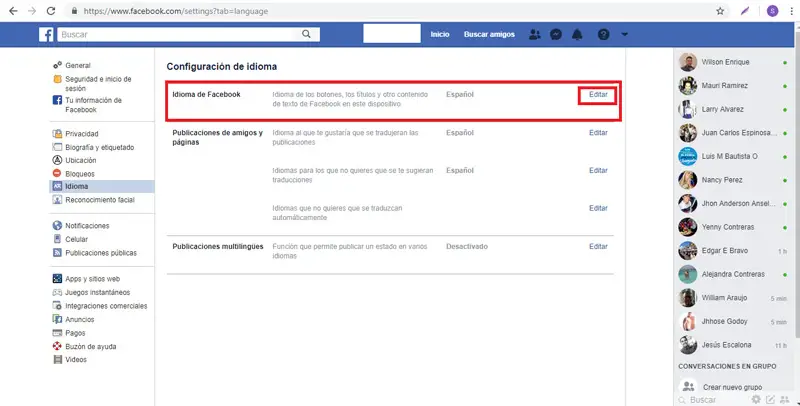The height and width of the screenshot is (406, 800).
Task: Open chat with Jhon Anderson Ansel
Action: 734,204
